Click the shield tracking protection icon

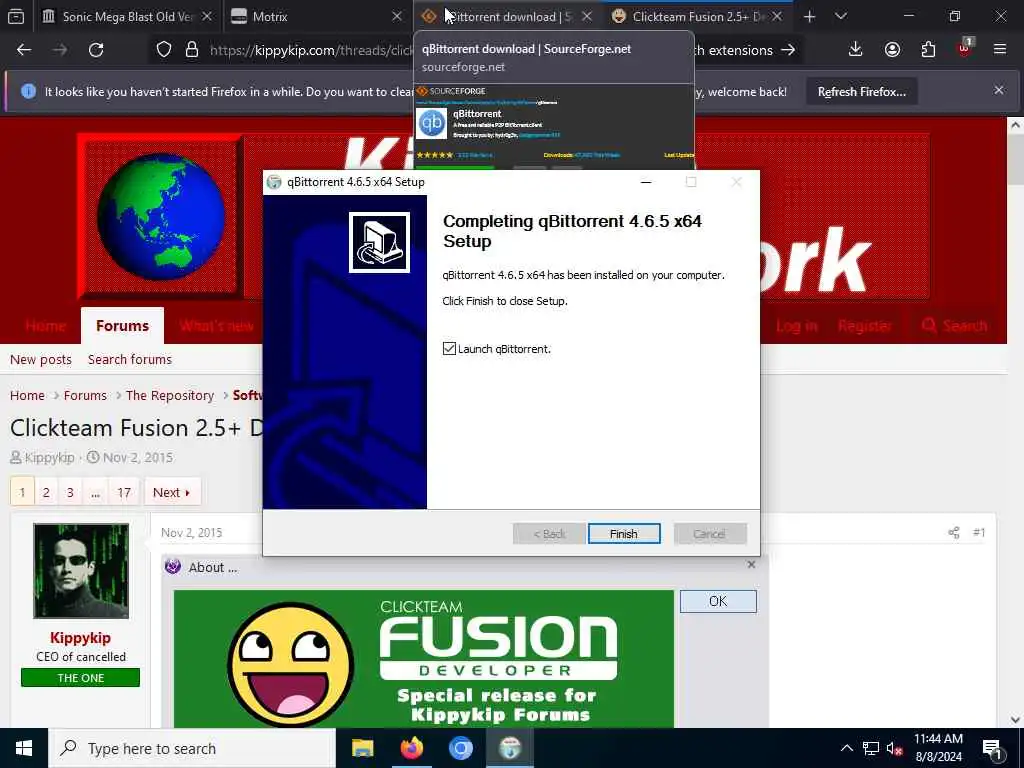click(x=164, y=50)
